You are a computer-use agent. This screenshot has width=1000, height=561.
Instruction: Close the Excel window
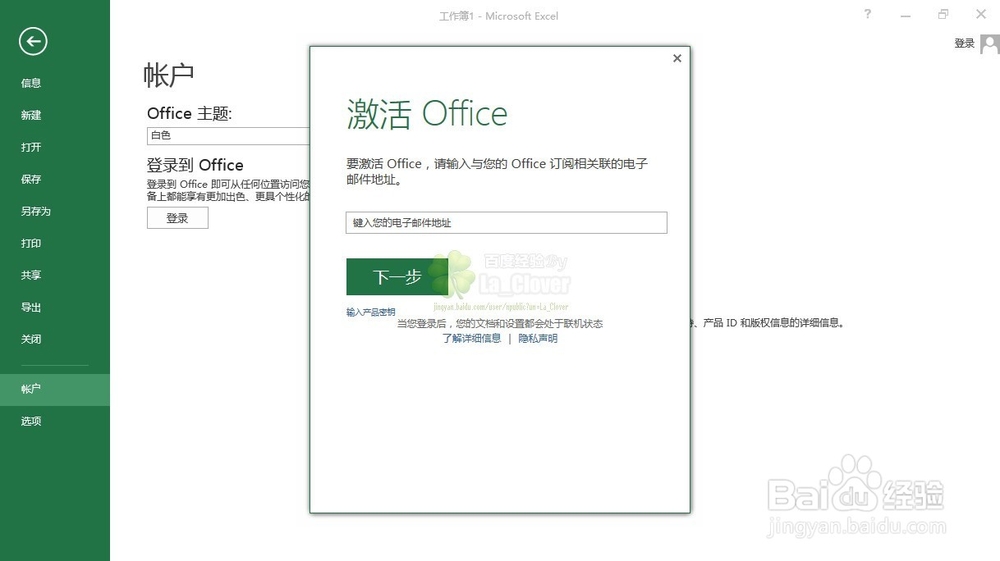[x=981, y=14]
